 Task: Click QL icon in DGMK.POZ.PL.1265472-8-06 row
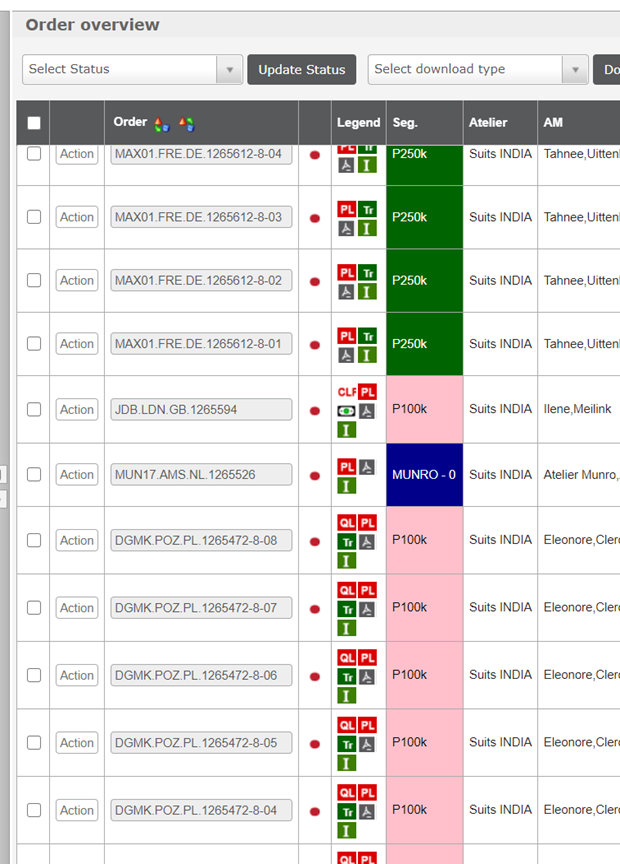(347, 658)
